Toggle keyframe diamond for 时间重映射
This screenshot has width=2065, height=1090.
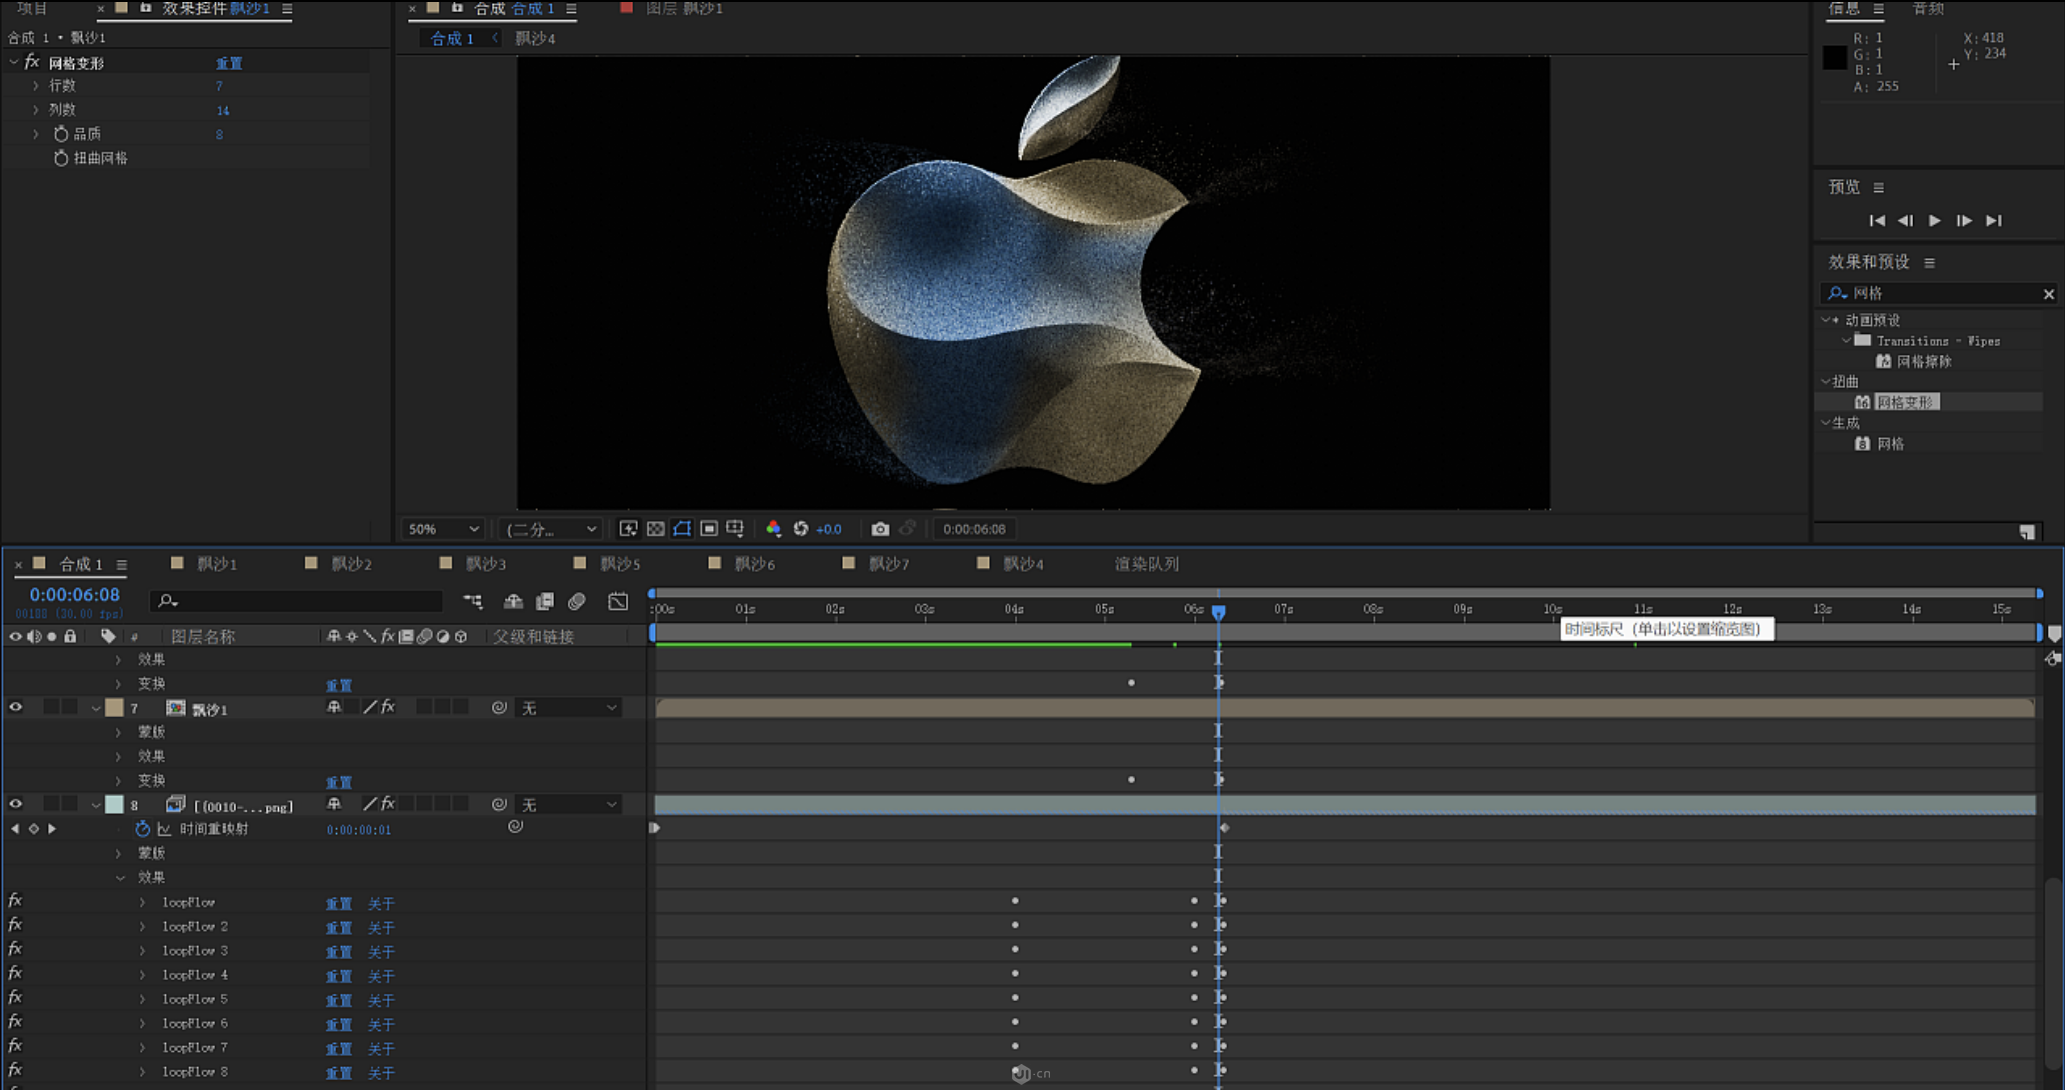pyautogui.click(x=33, y=829)
